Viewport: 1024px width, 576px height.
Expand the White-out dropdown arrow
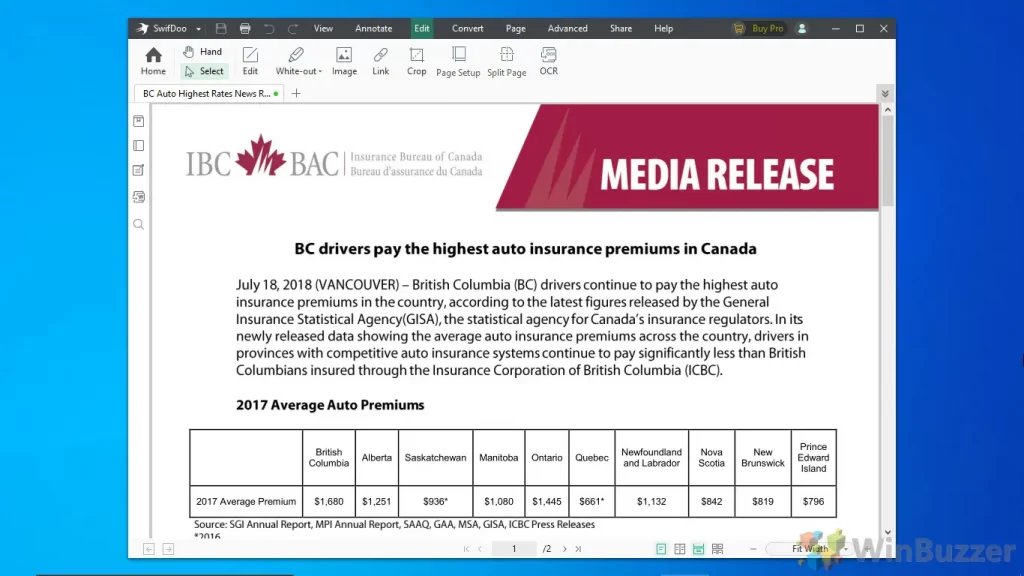click(x=322, y=72)
